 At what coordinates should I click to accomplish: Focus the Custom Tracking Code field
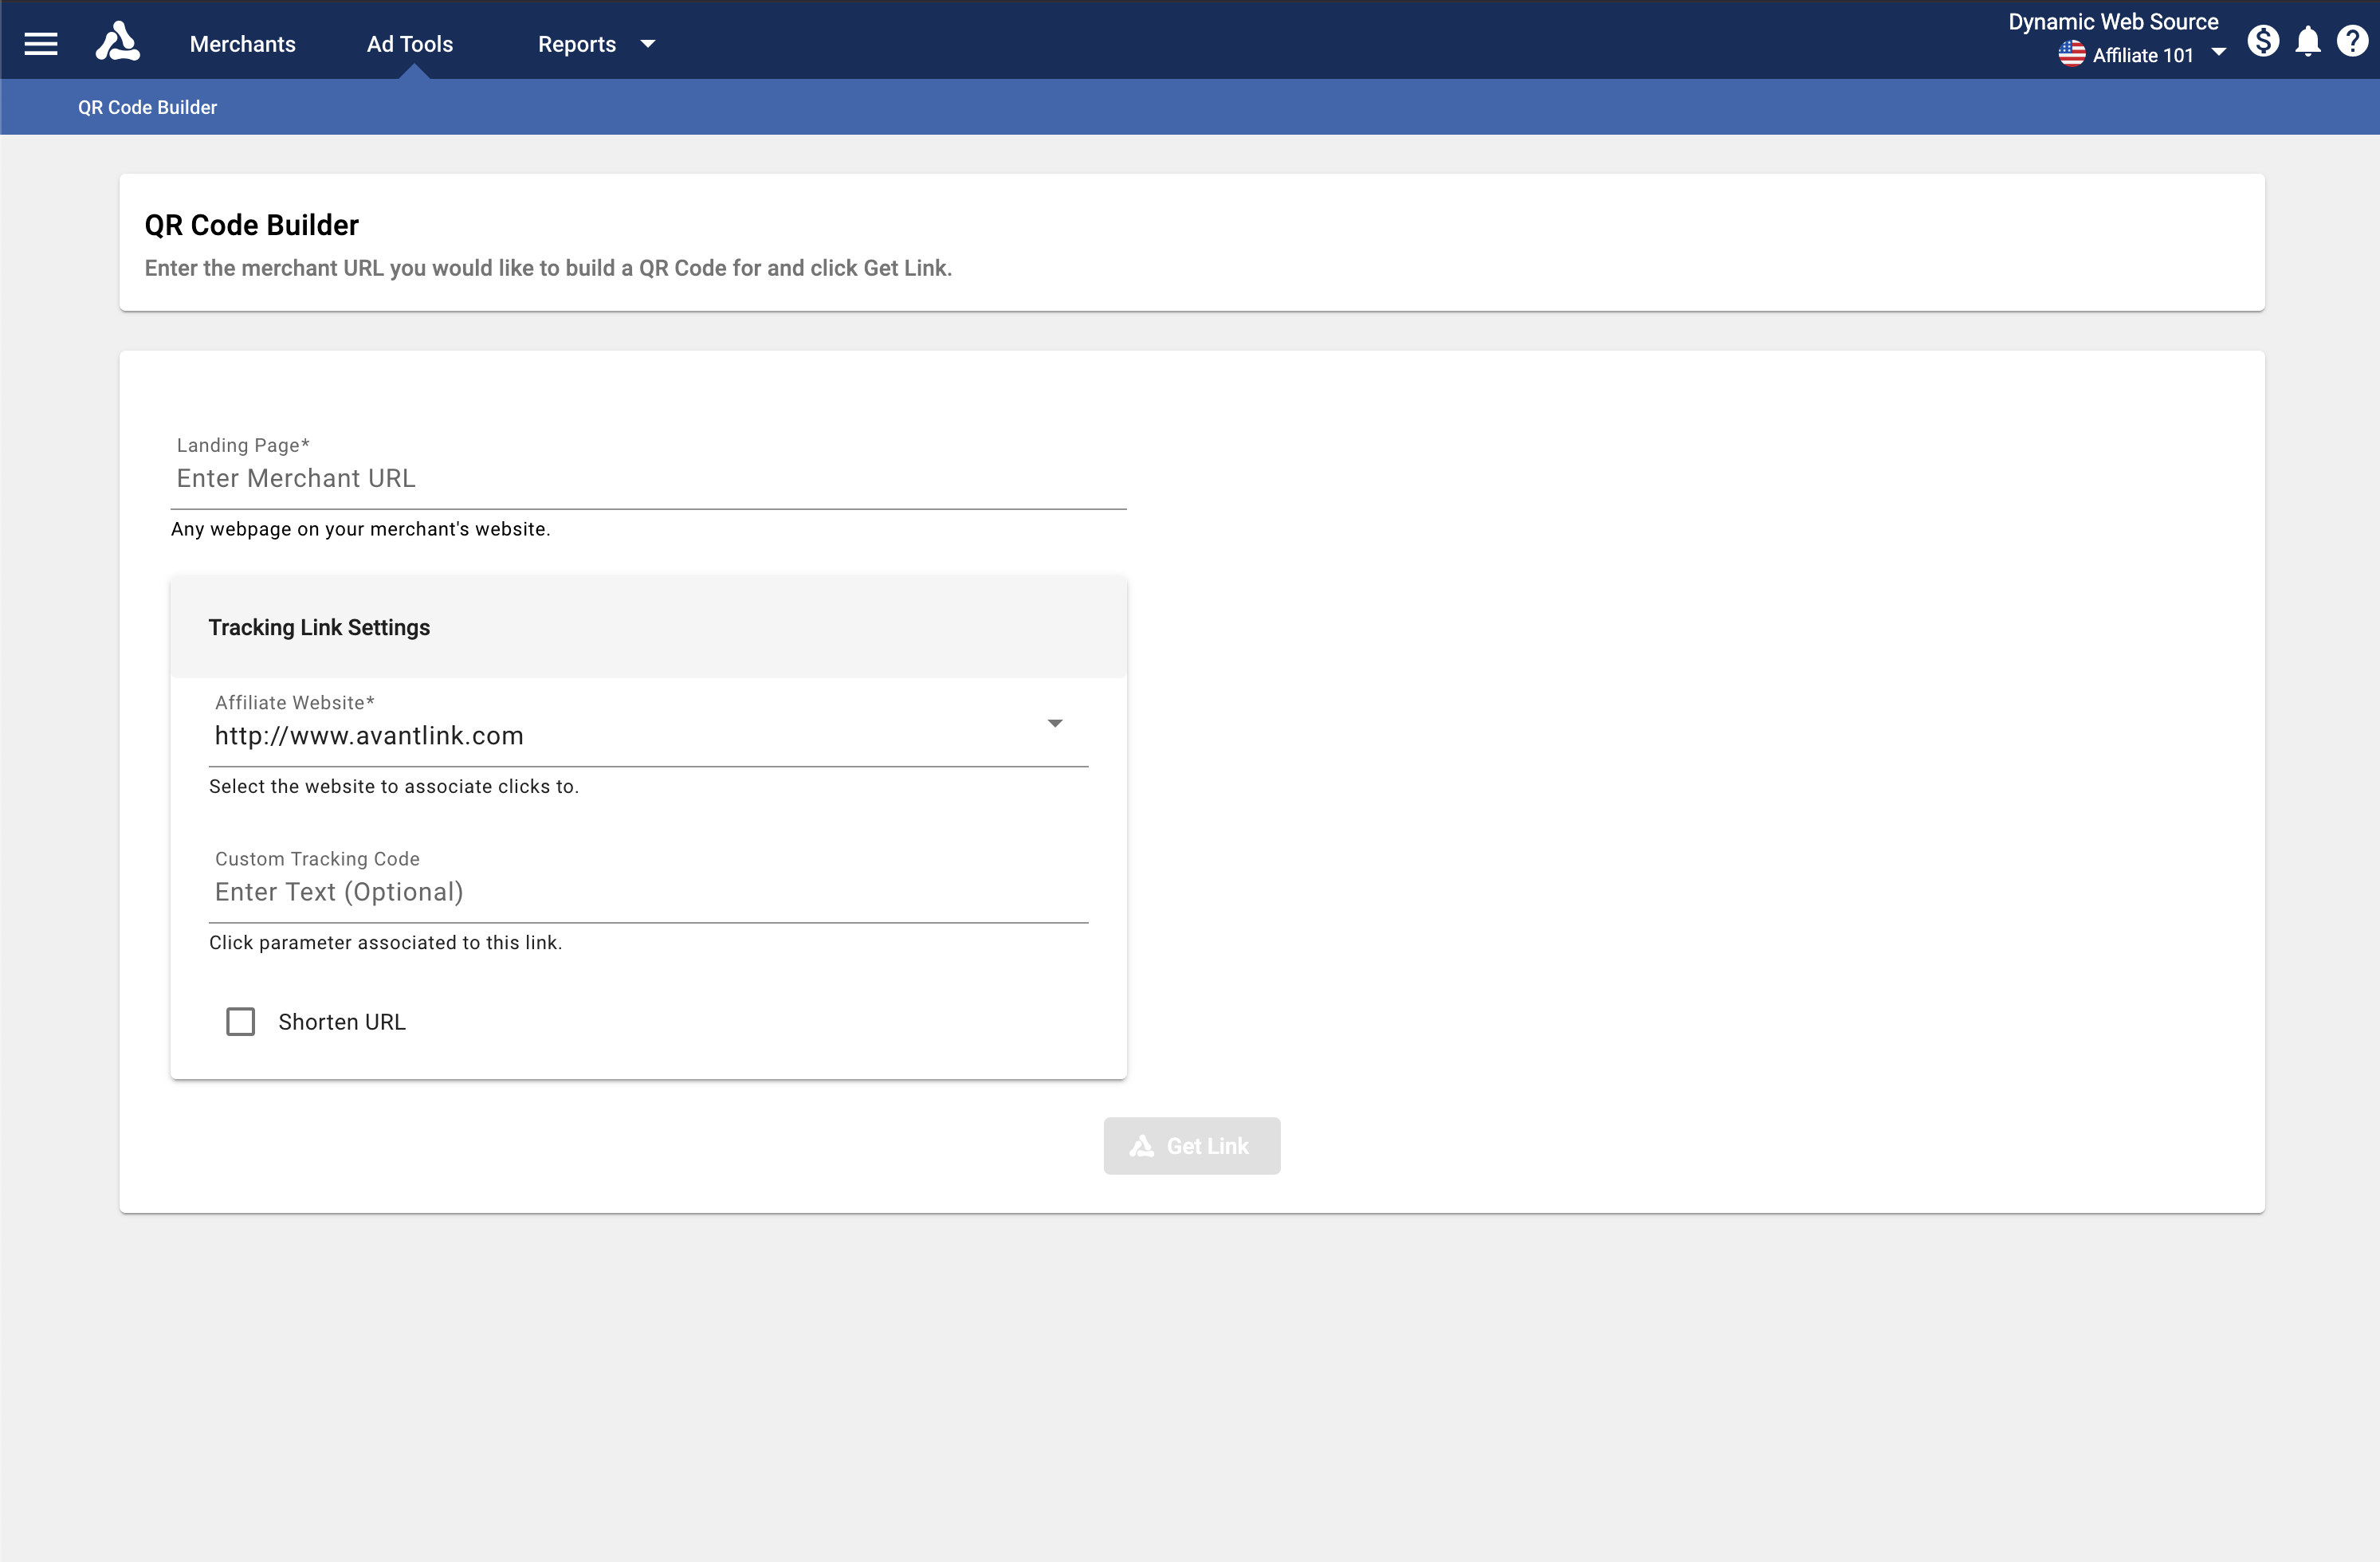point(649,892)
